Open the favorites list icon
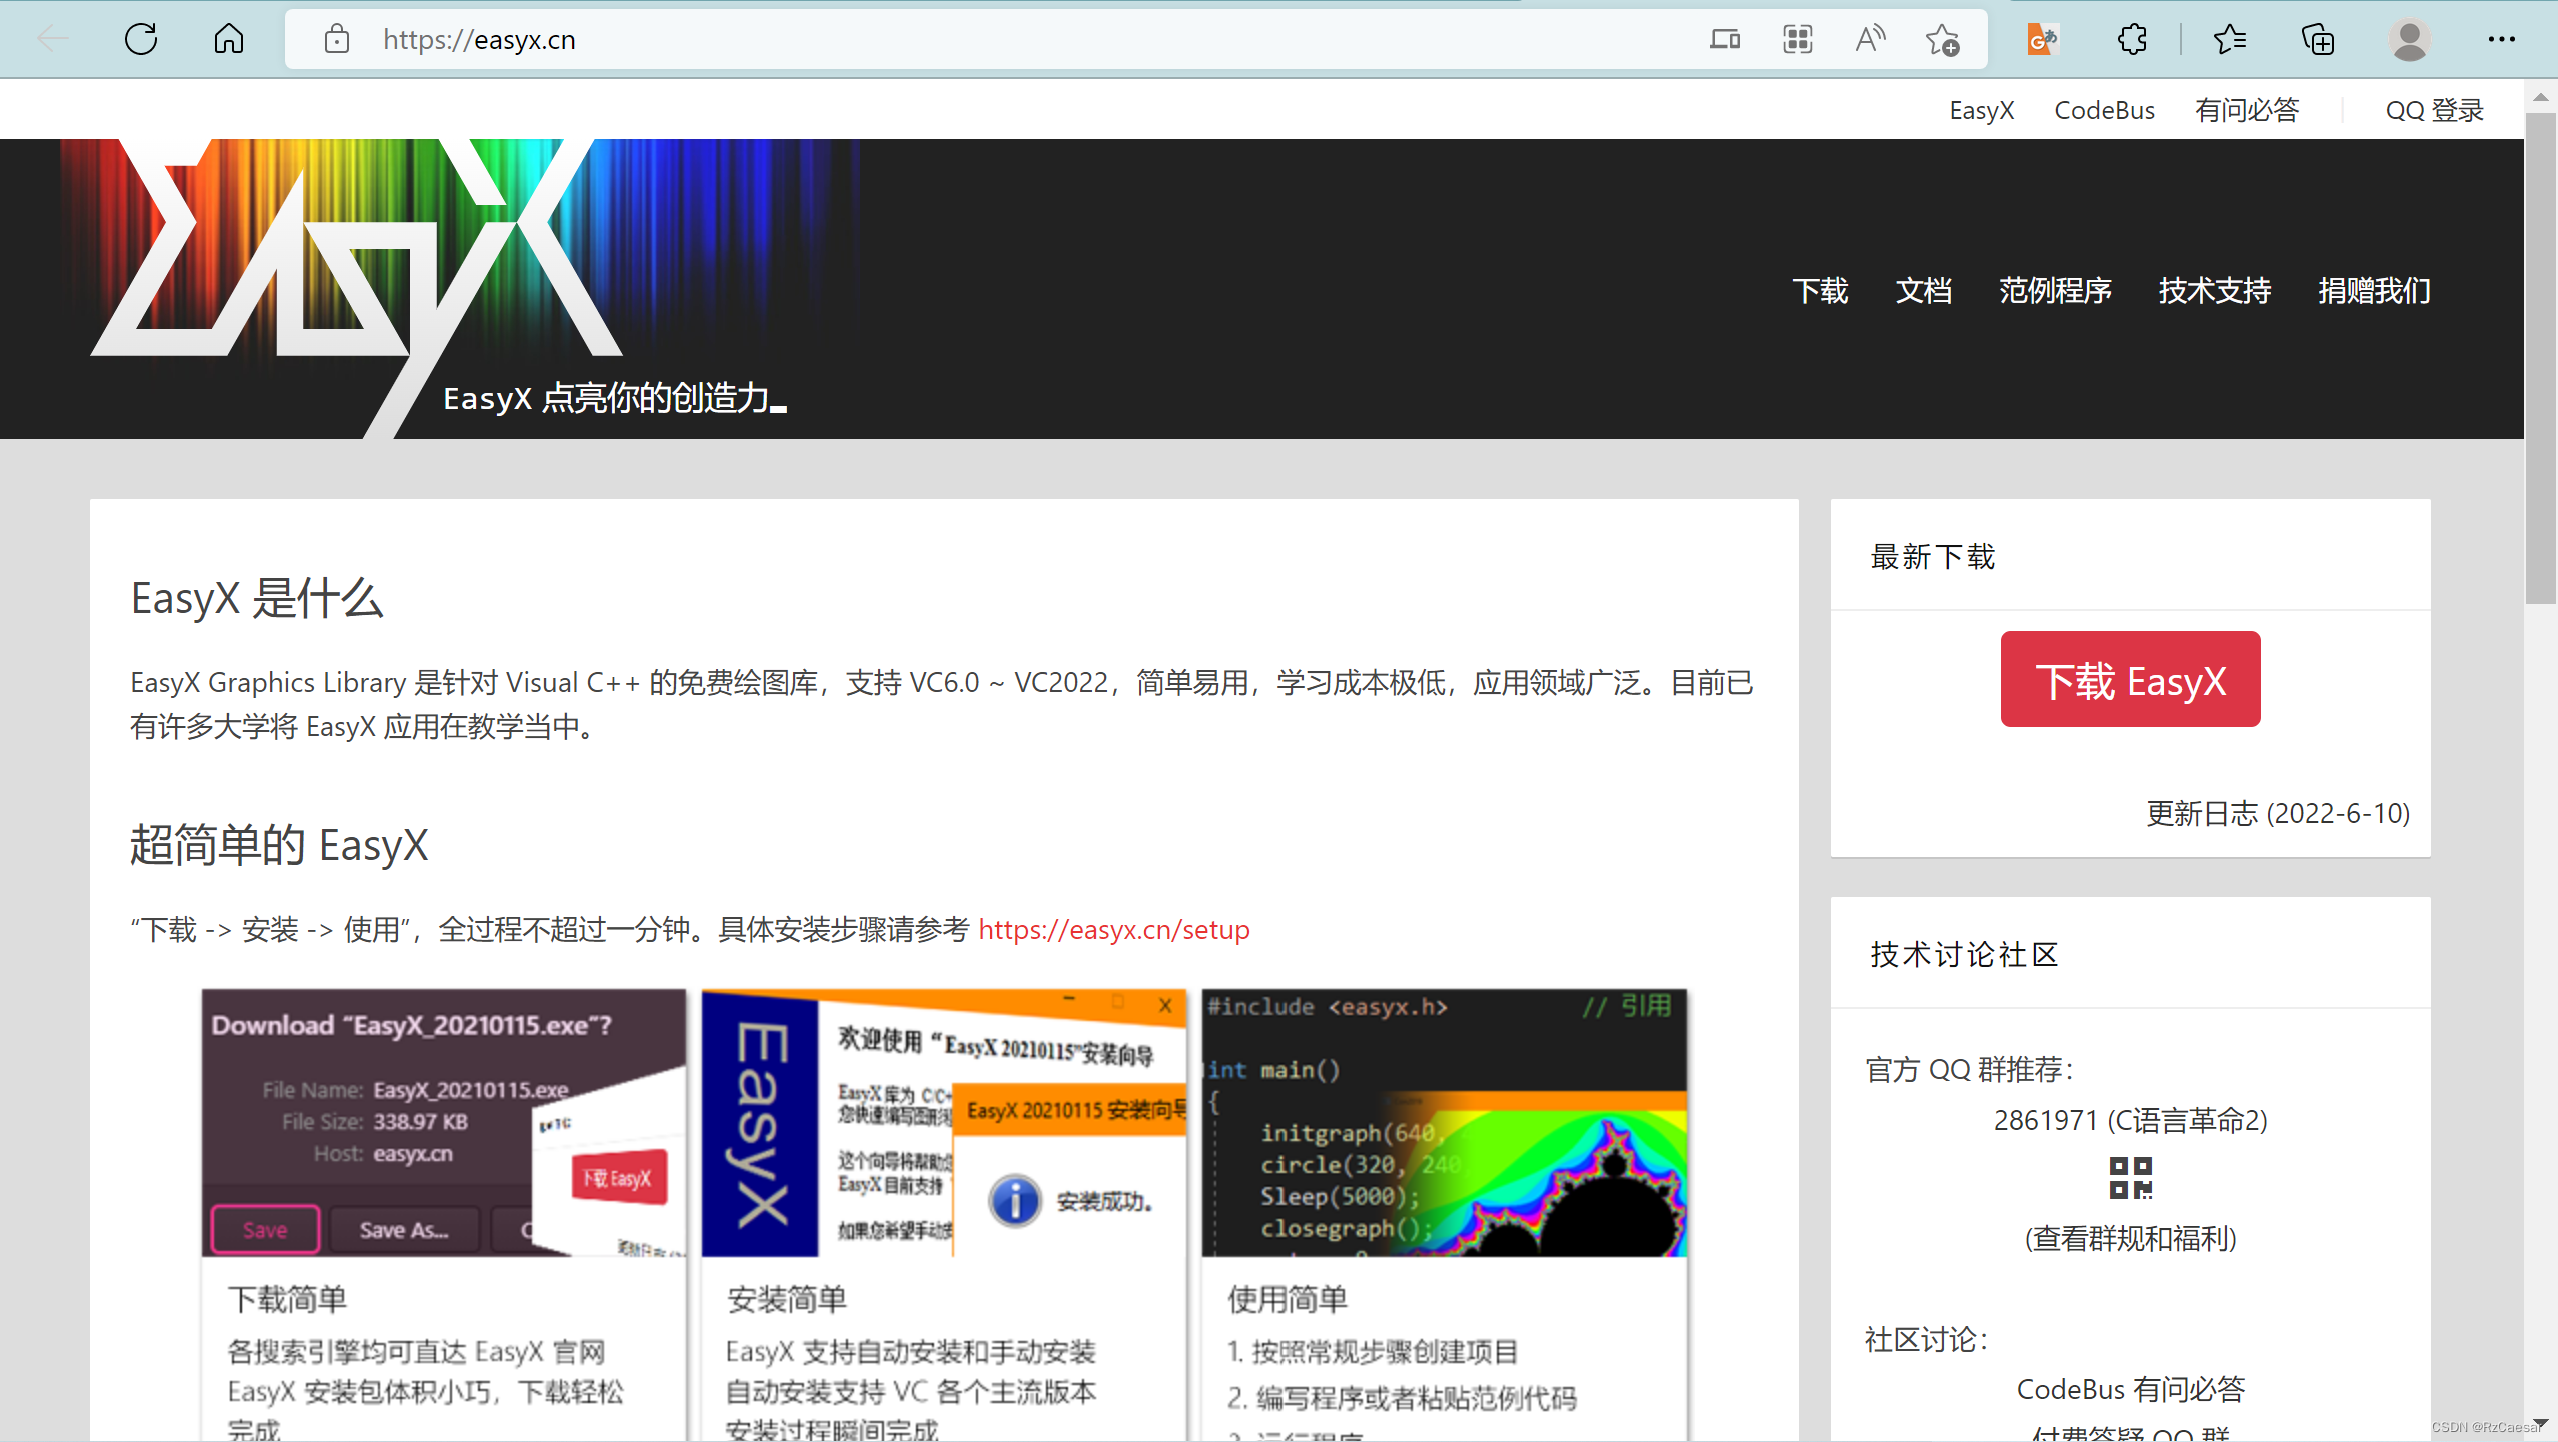The width and height of the screenshot is (2558, 1442). (2230, 40)
